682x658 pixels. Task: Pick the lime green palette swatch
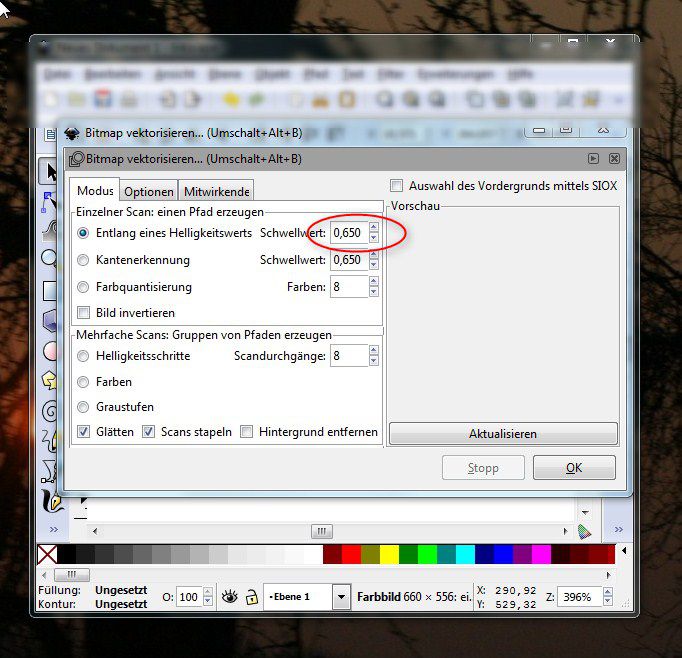(427, 554)
